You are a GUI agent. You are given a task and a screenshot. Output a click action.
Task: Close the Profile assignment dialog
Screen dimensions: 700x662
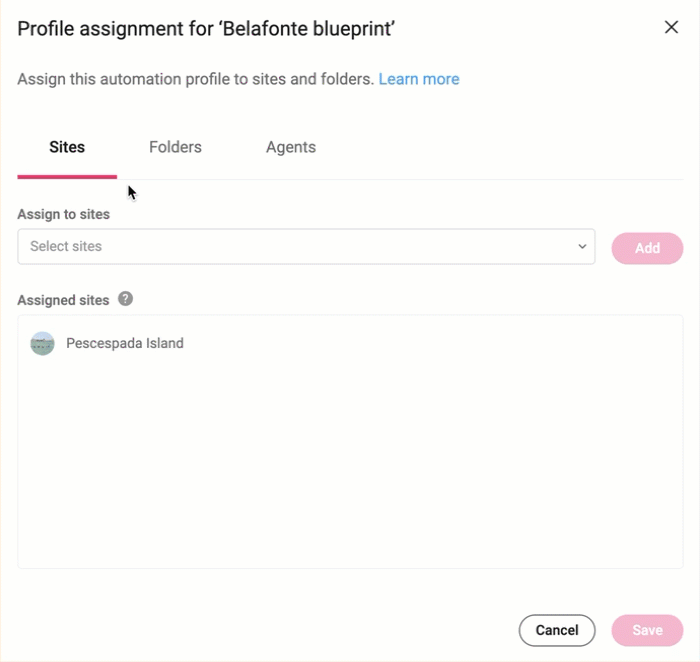tap(671, 27)
